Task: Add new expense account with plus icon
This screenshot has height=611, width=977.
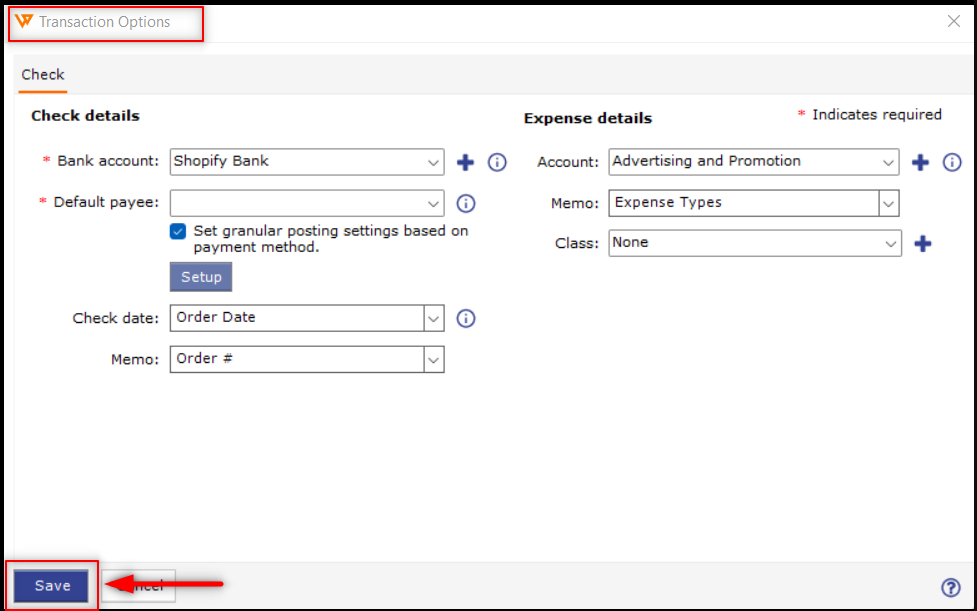Action: (x=920, y=162)
